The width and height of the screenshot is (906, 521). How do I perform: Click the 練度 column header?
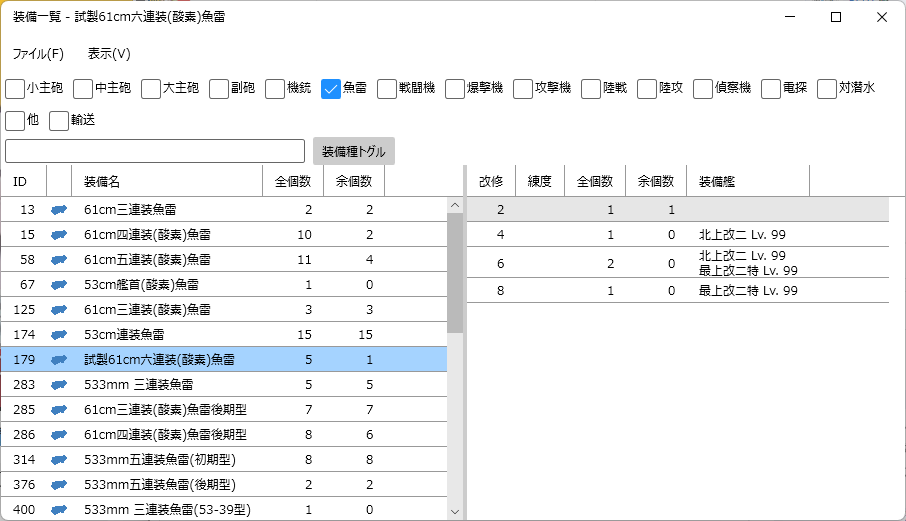point(540,181)
